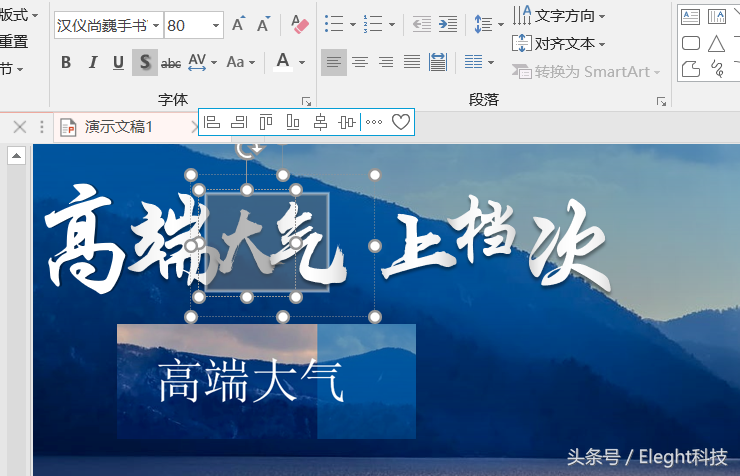The image size is (740, 476).
Task: Apply numbered list button
Action: pyautogui.click(x=373, y=24)
